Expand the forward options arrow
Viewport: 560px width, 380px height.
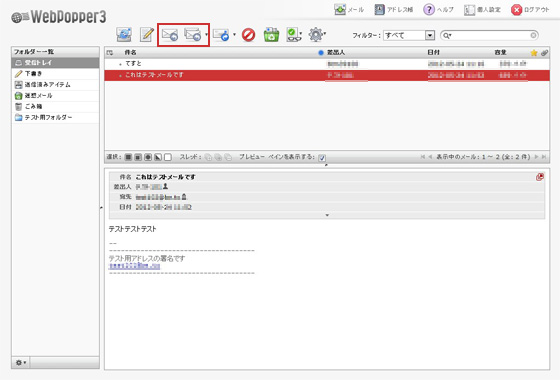click(x=234, y=35)
